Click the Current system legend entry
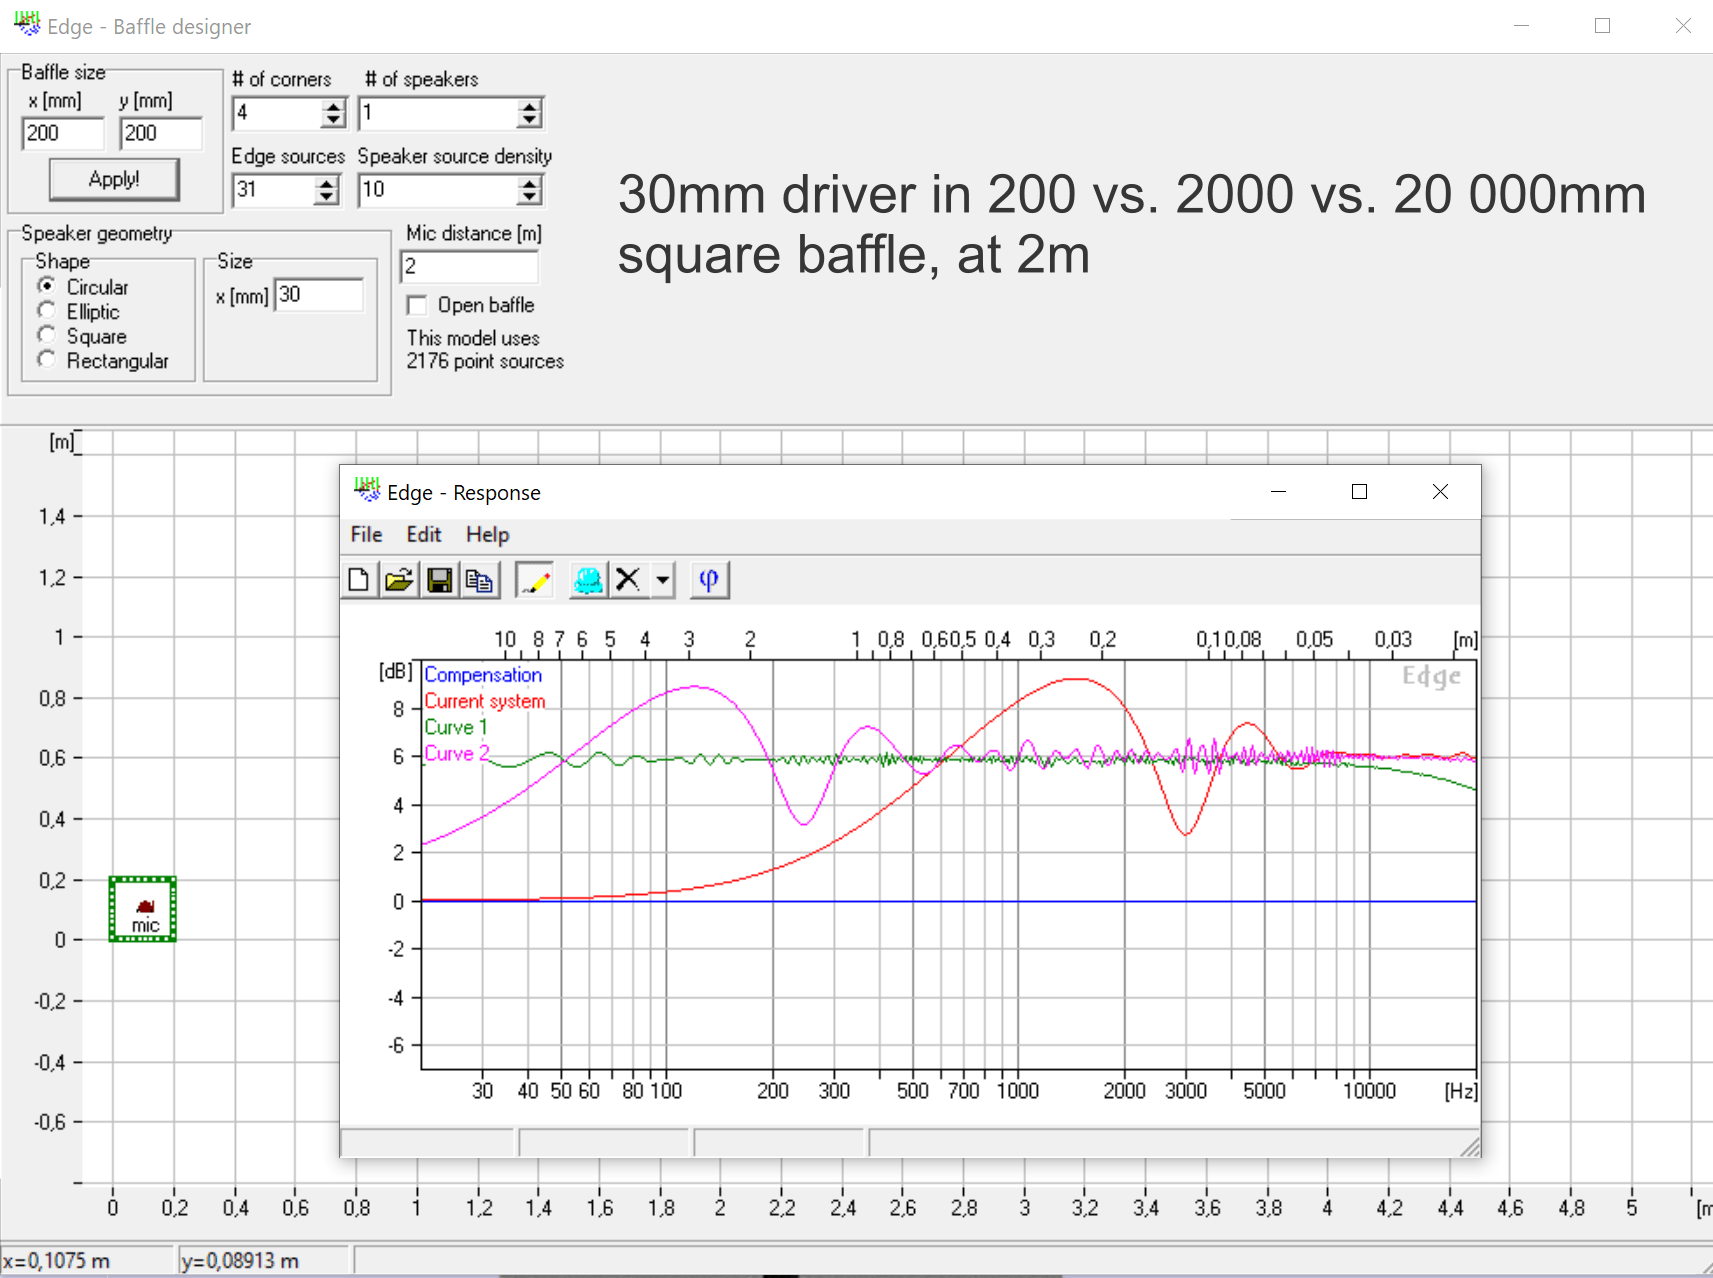This screenshot has height=1278, width=1713. click(x=485, y=701)
